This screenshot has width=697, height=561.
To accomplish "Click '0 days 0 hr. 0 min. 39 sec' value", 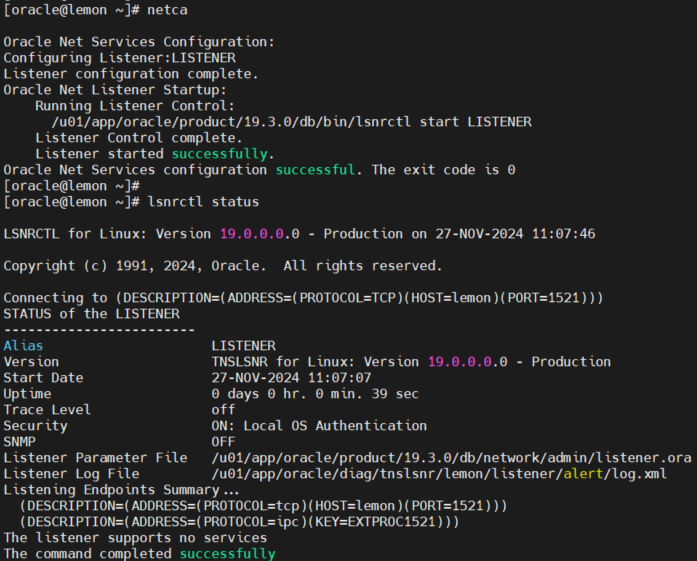I will point(315,394).
